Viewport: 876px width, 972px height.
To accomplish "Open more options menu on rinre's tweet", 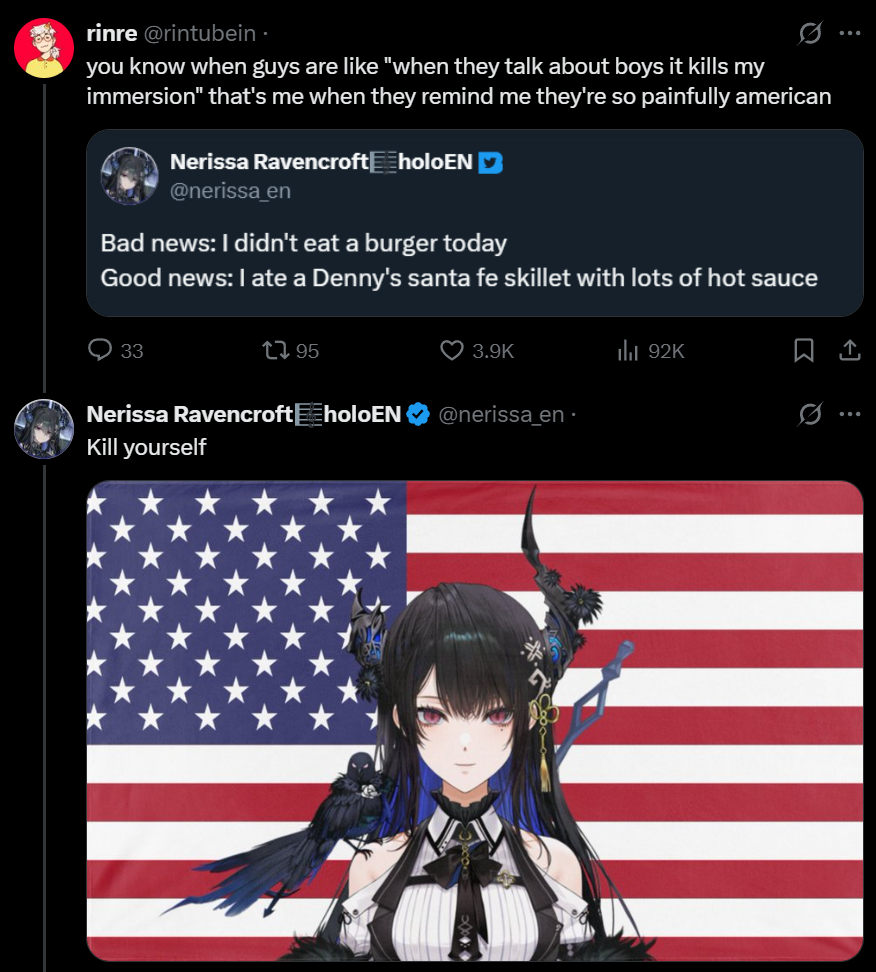I will (849, 33).
